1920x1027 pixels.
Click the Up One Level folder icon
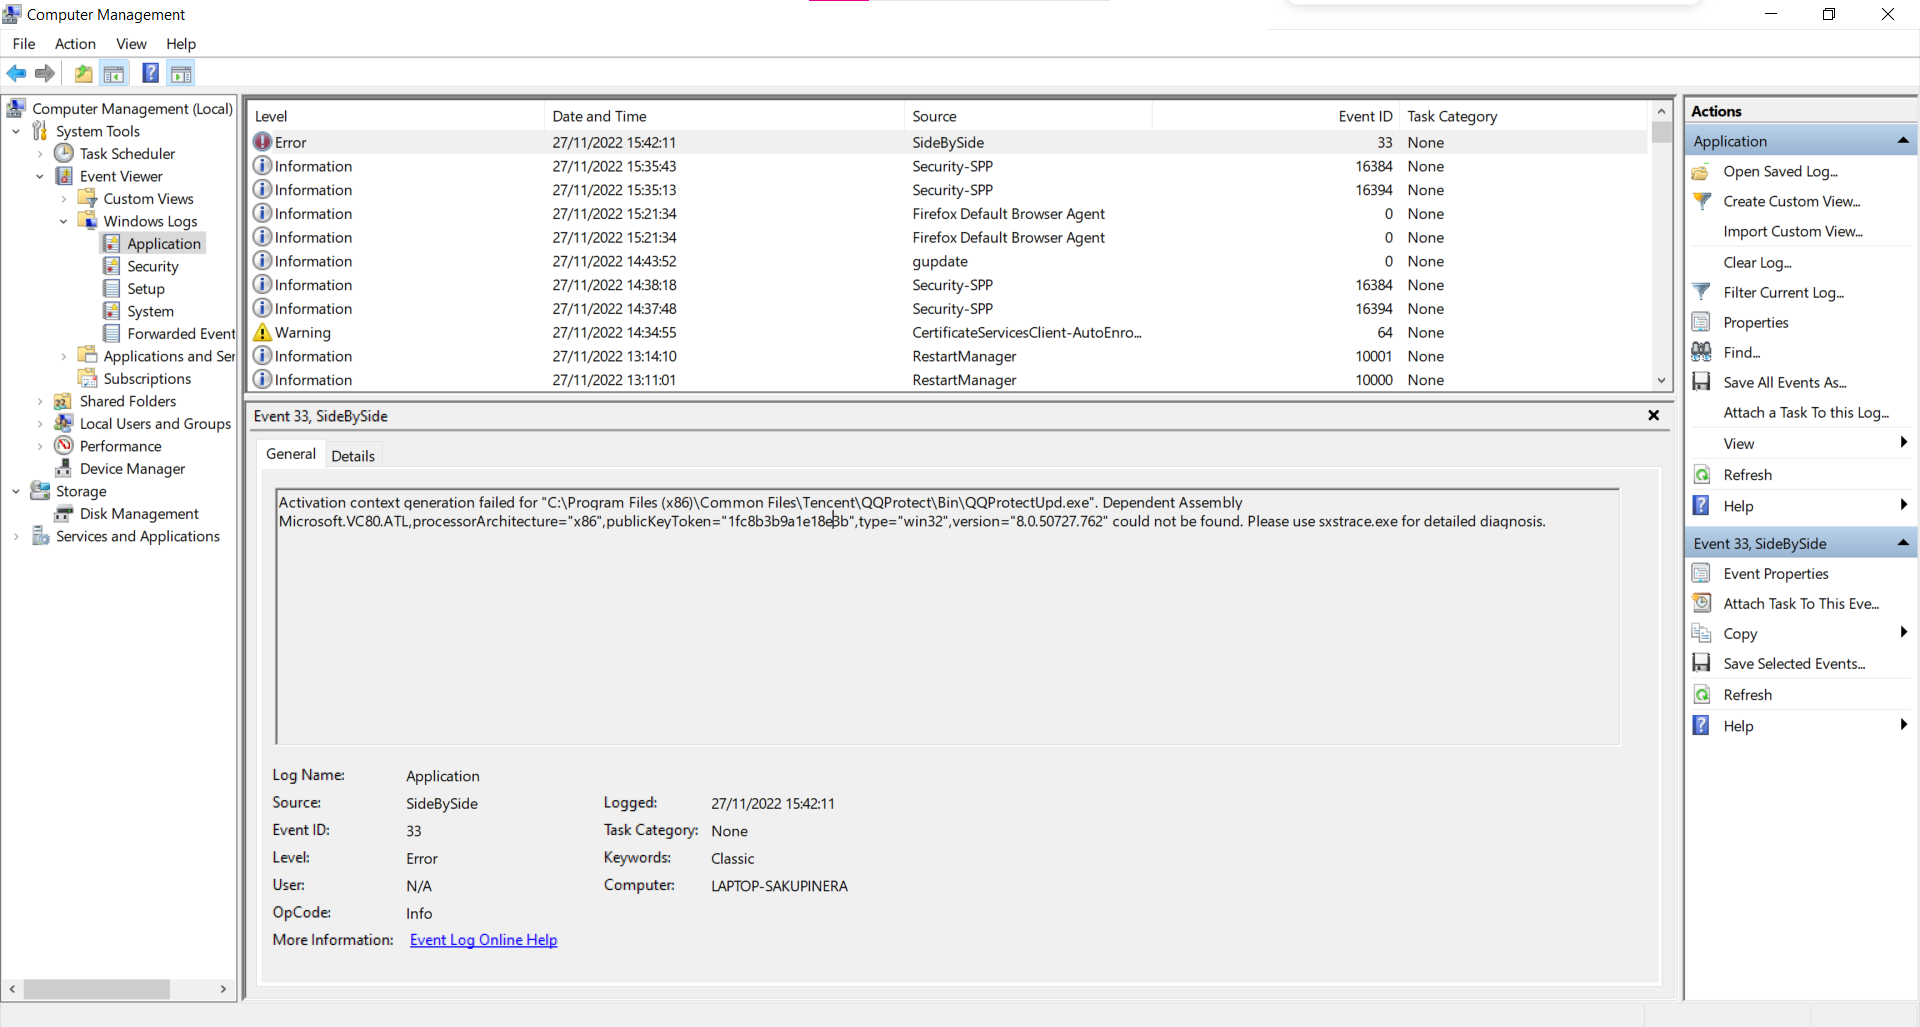click(83, 73)
